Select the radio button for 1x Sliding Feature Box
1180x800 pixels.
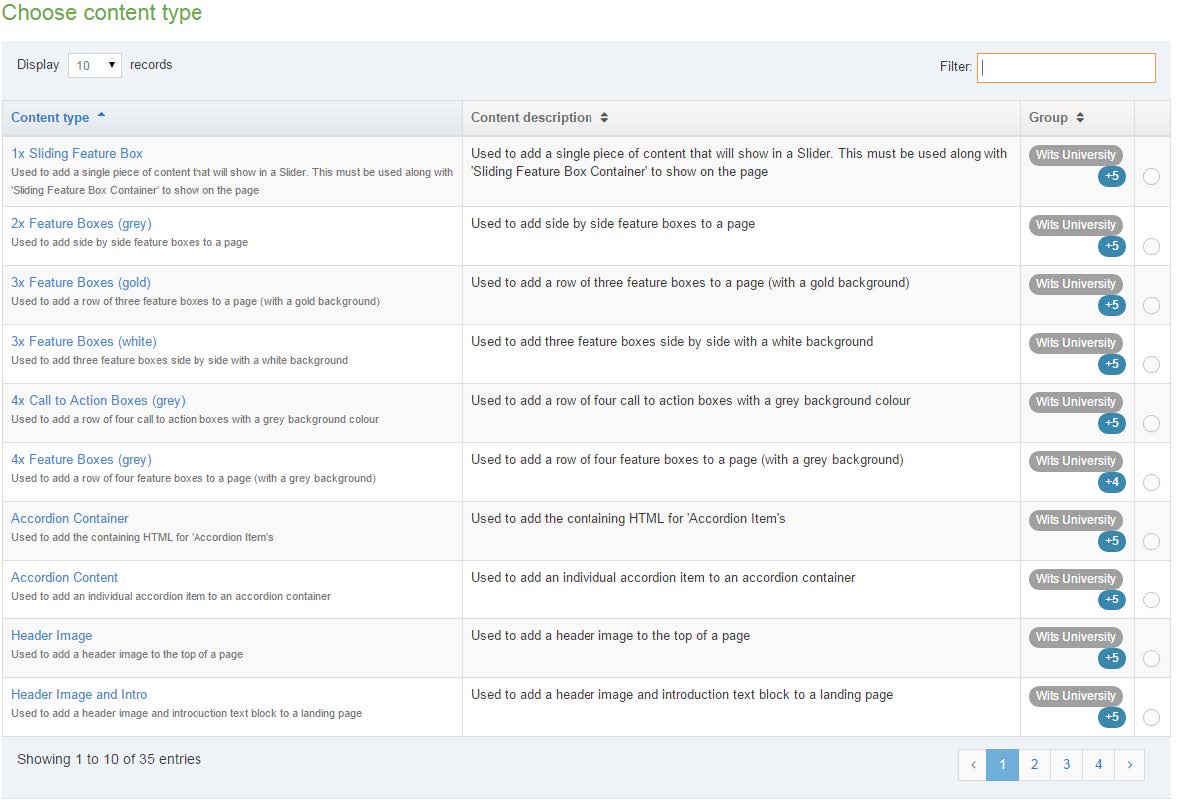click(1151, 177)
